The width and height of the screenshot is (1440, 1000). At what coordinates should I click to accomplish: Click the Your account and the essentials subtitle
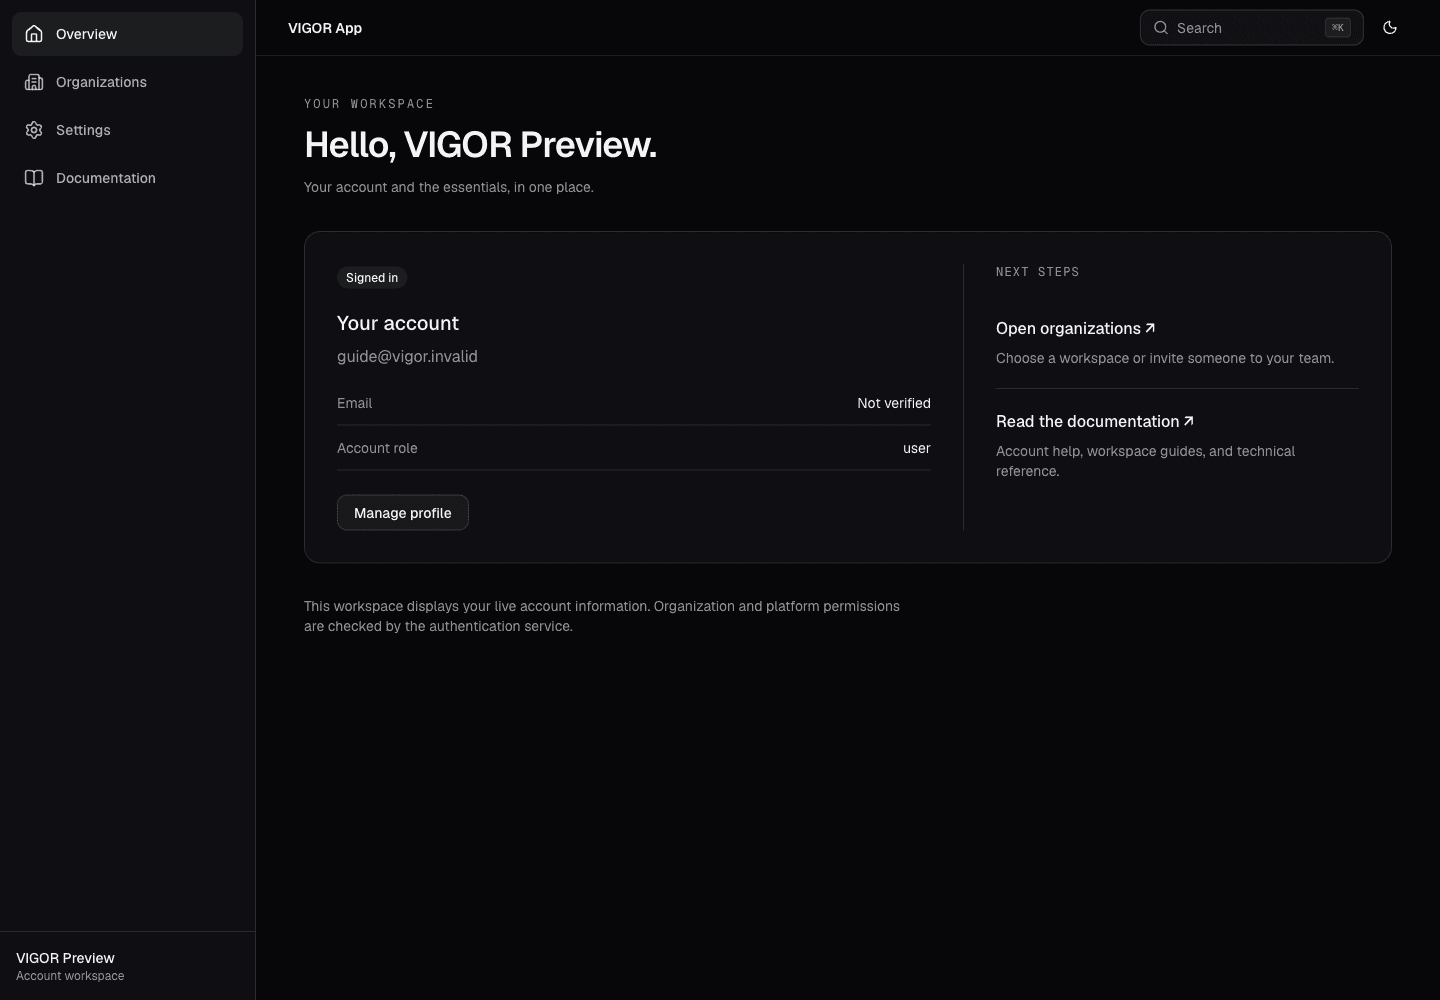[x=449, y=187]
